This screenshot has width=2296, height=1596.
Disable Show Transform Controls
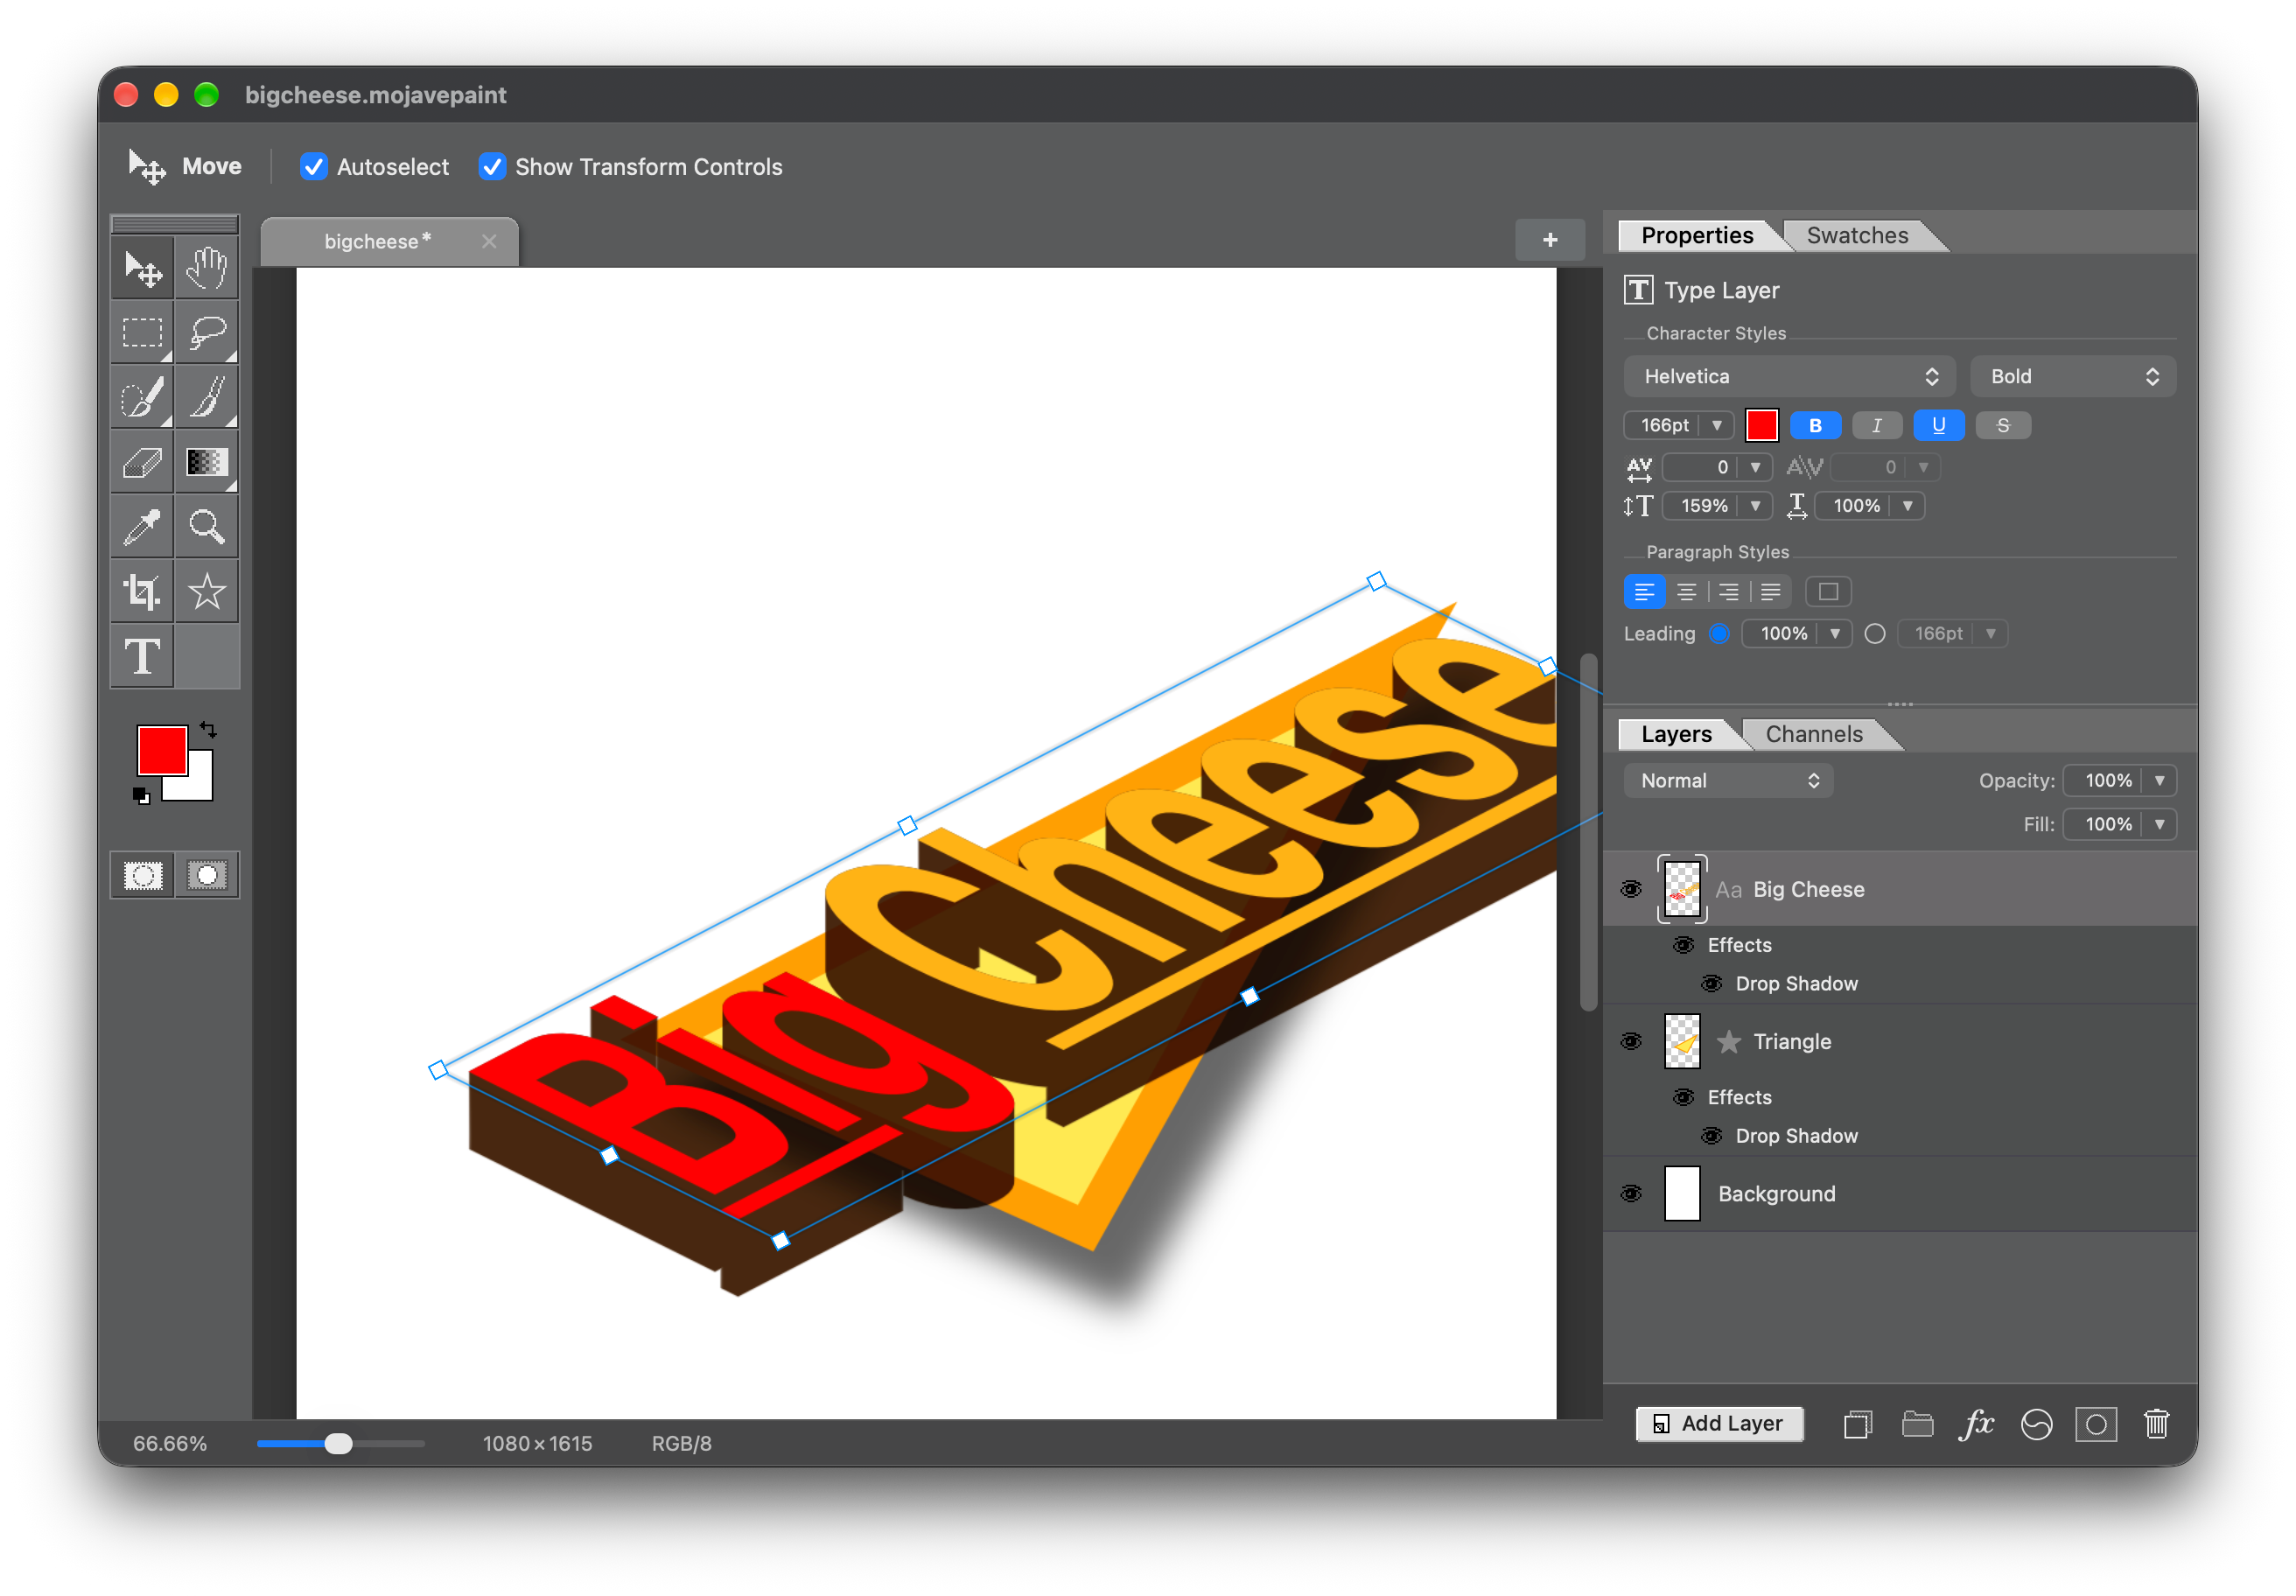492,167
